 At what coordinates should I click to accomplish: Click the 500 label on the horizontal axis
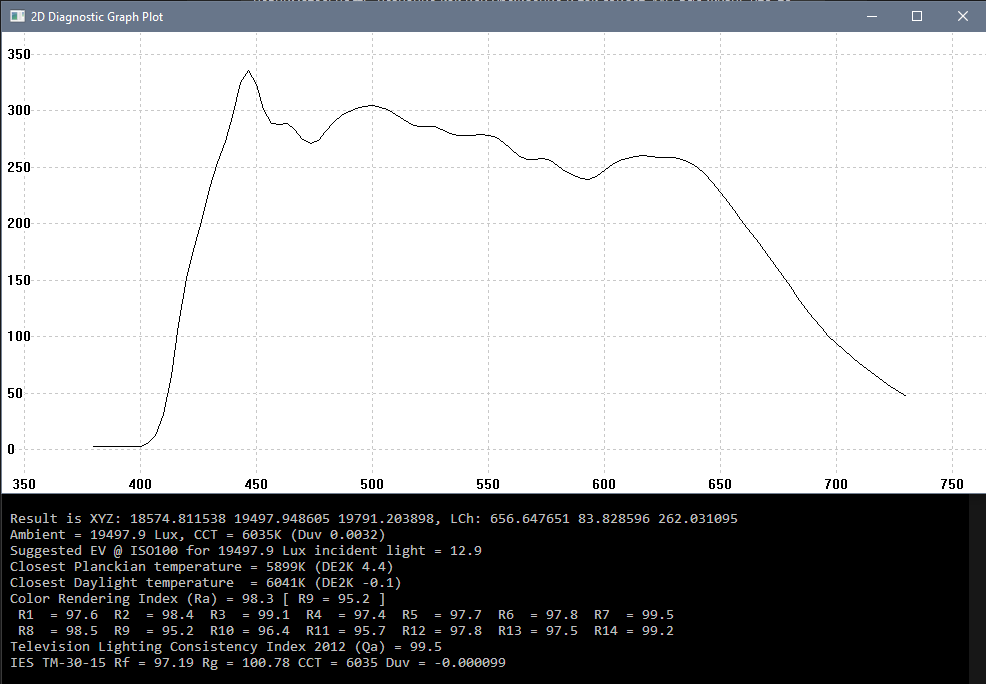coord(372,484)
